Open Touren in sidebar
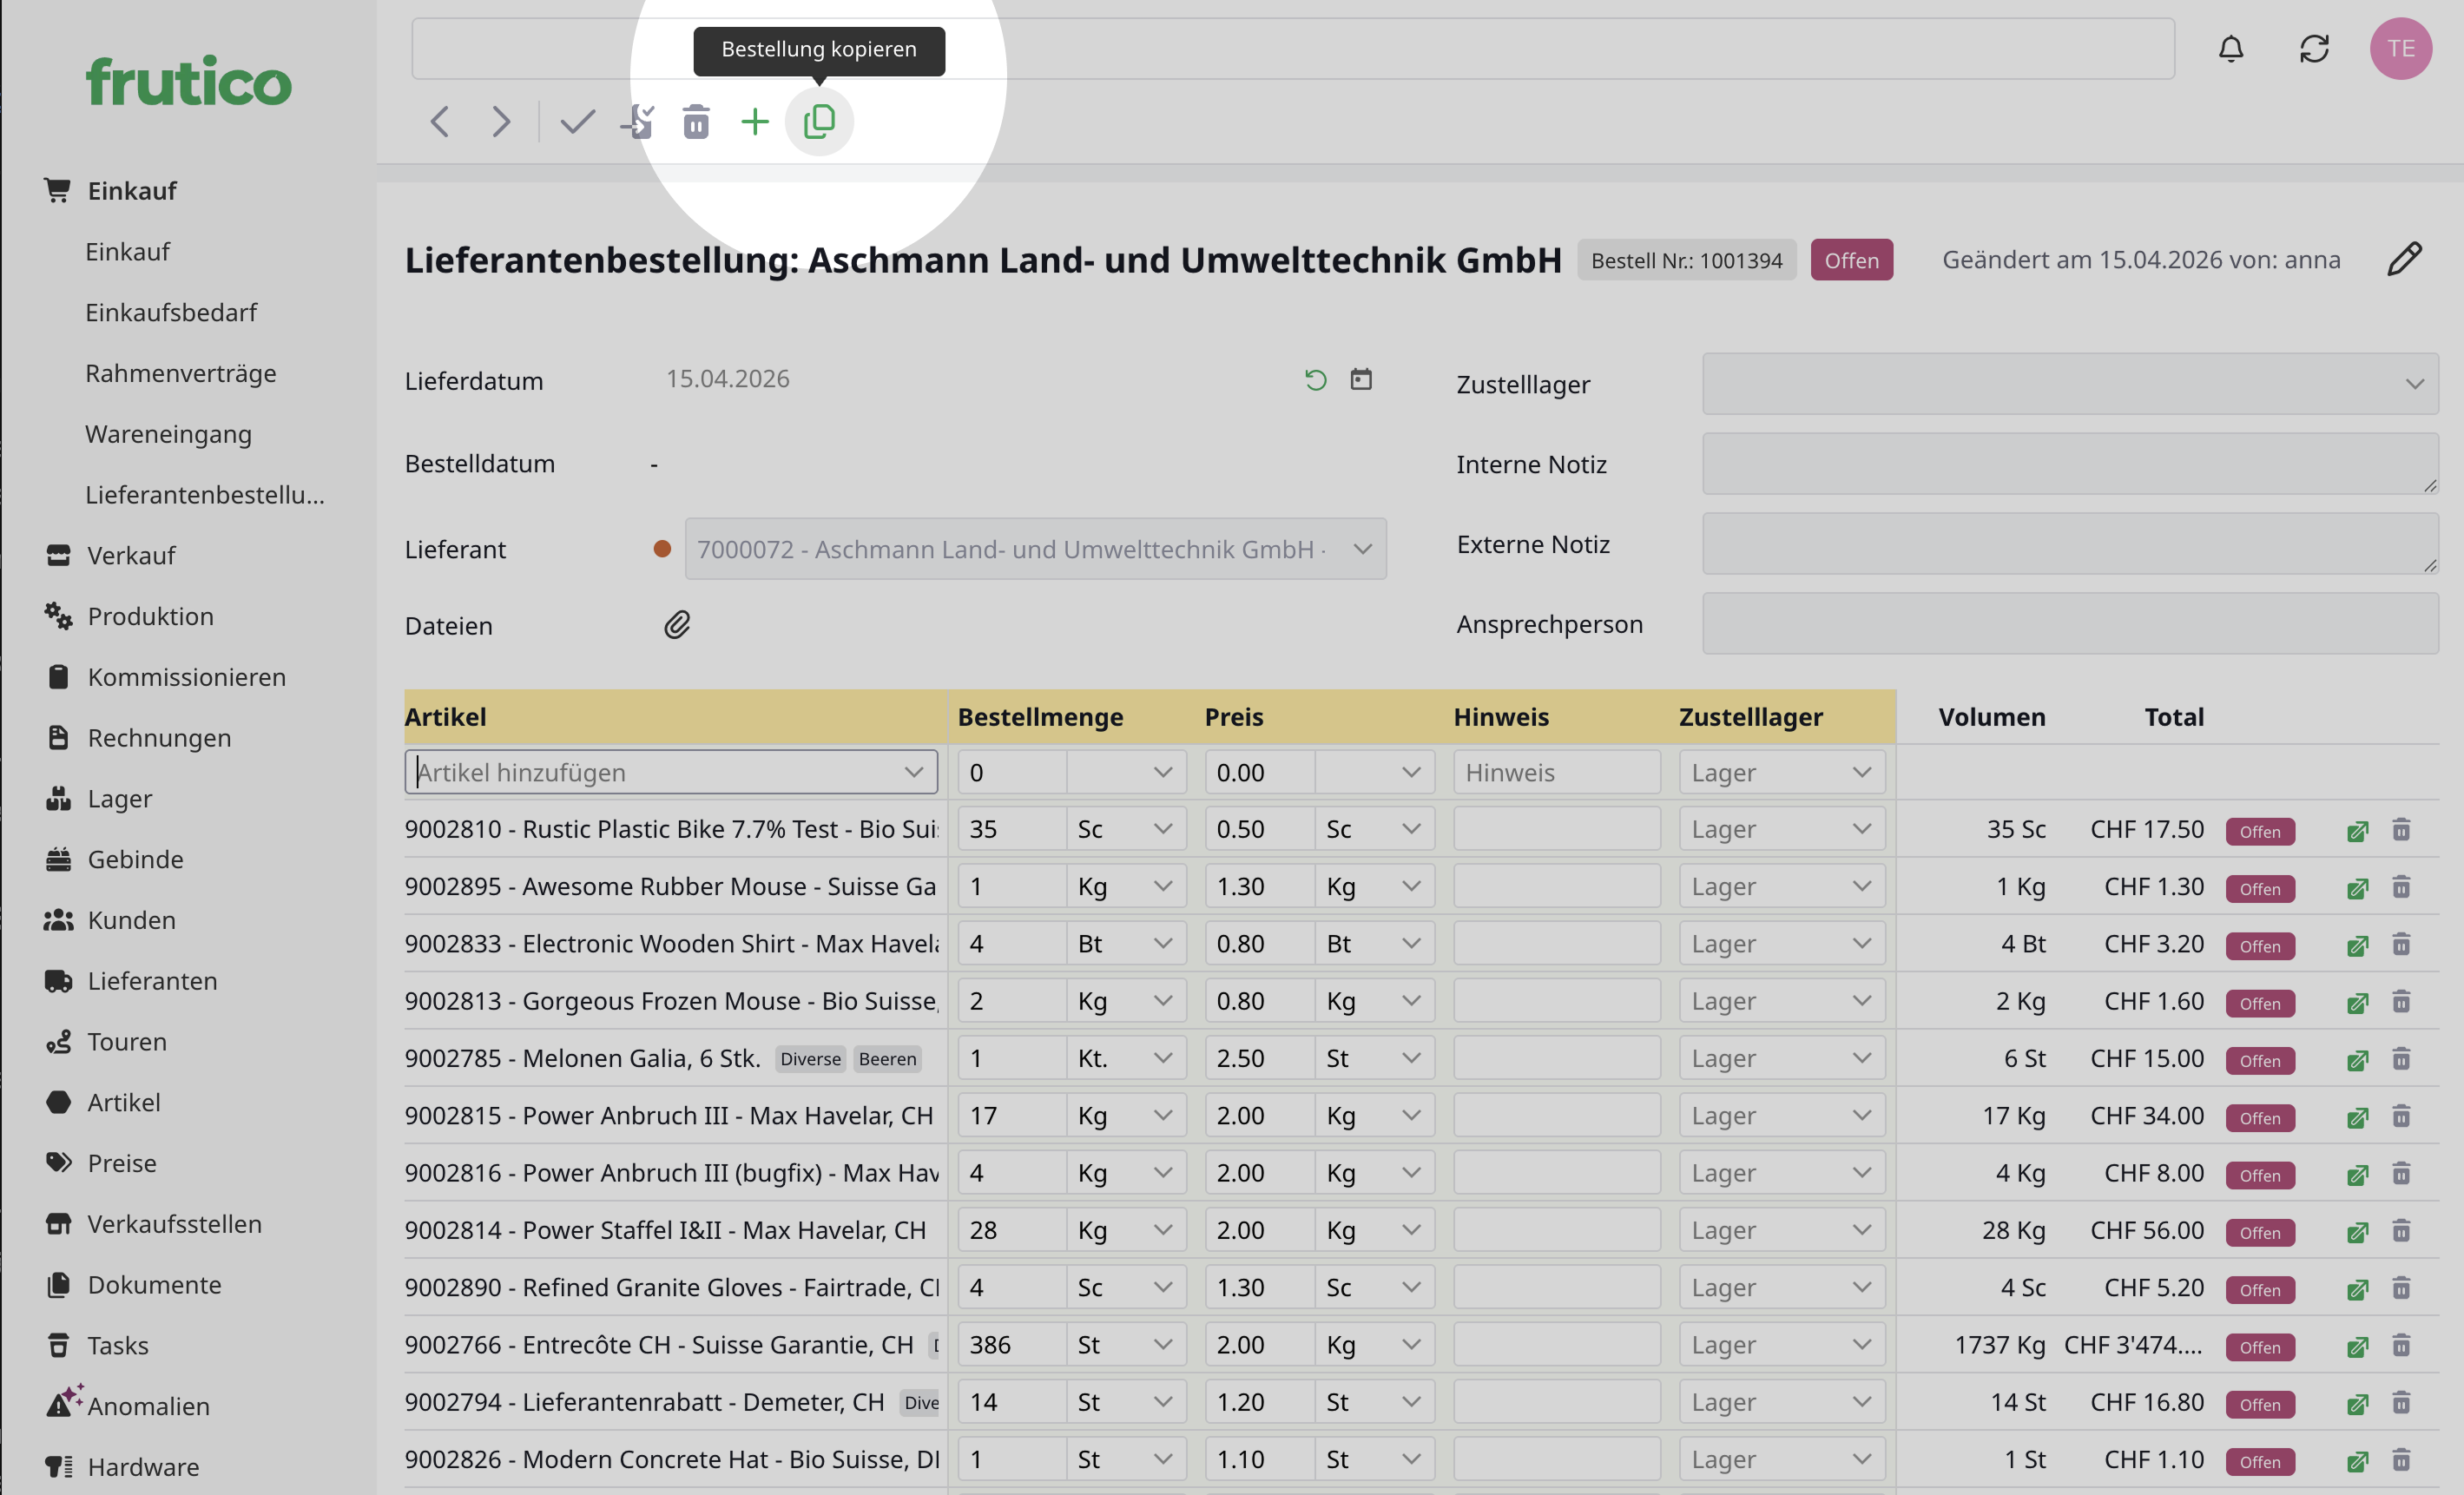Image resolution: width=2464 pixels, height=1495 pixels. pos(126,1042)
